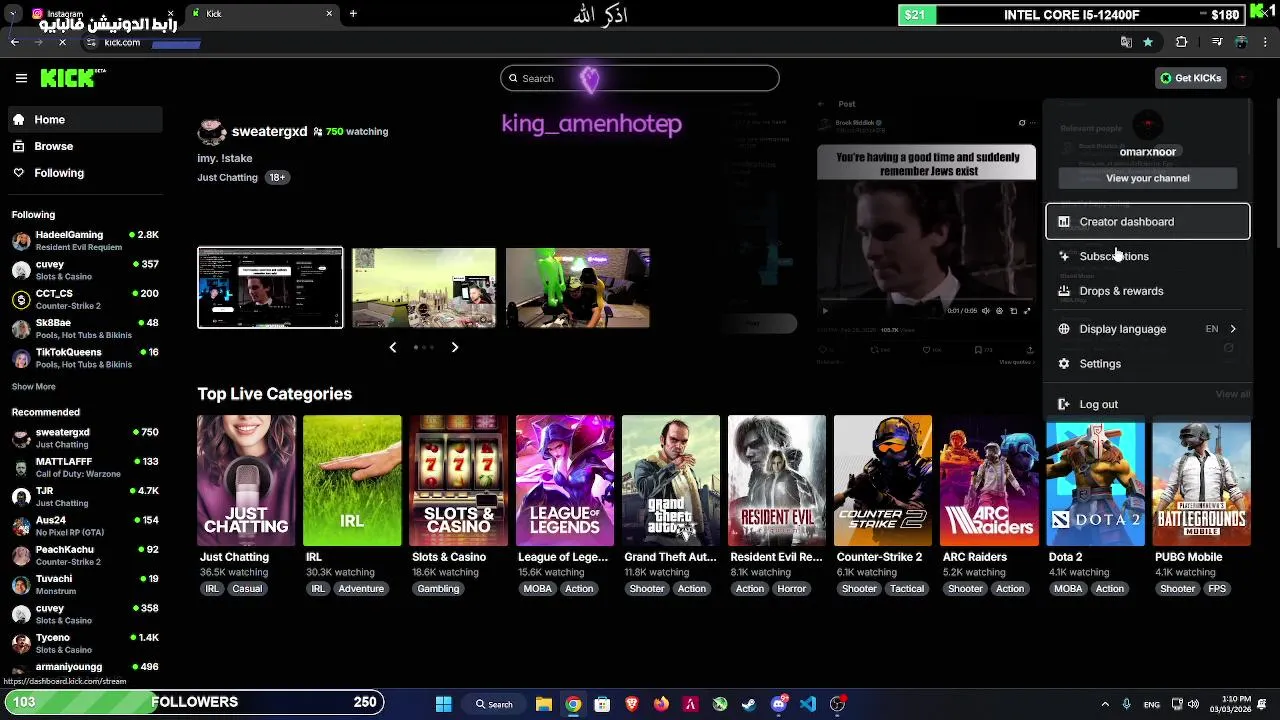Open Visual Studio Code from taskbar
This screenshot has height=720, width=1280.
pos(808,704)
